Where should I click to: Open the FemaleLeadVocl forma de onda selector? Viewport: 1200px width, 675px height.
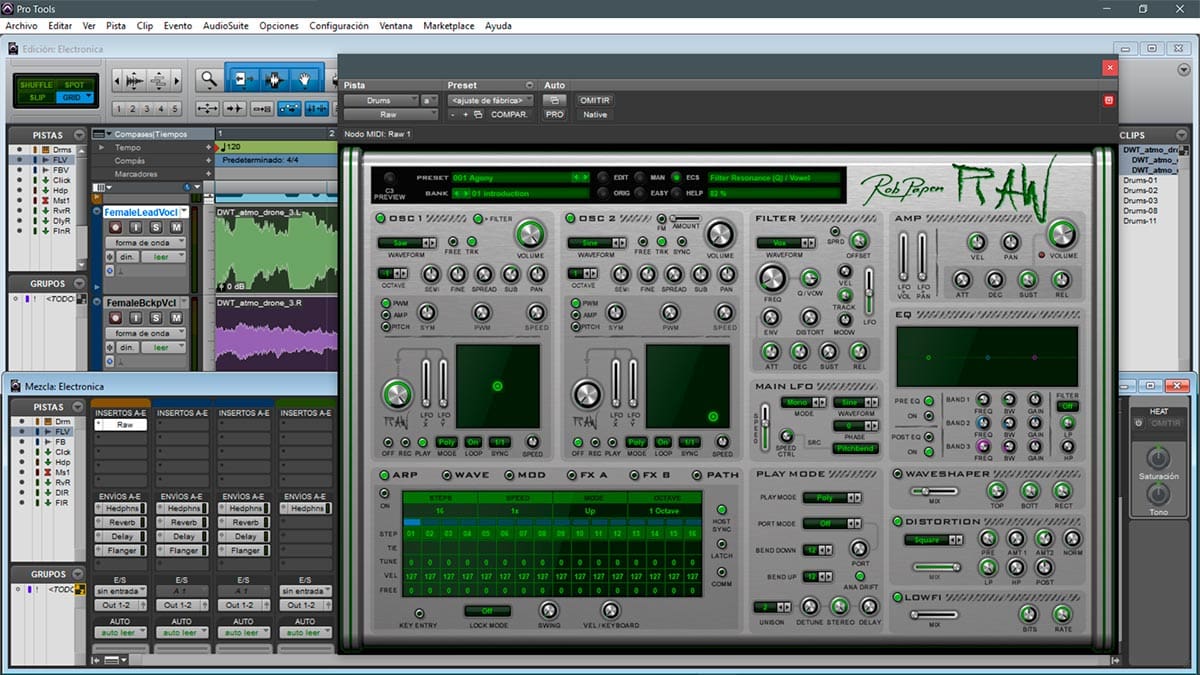(x=145, y=244)
